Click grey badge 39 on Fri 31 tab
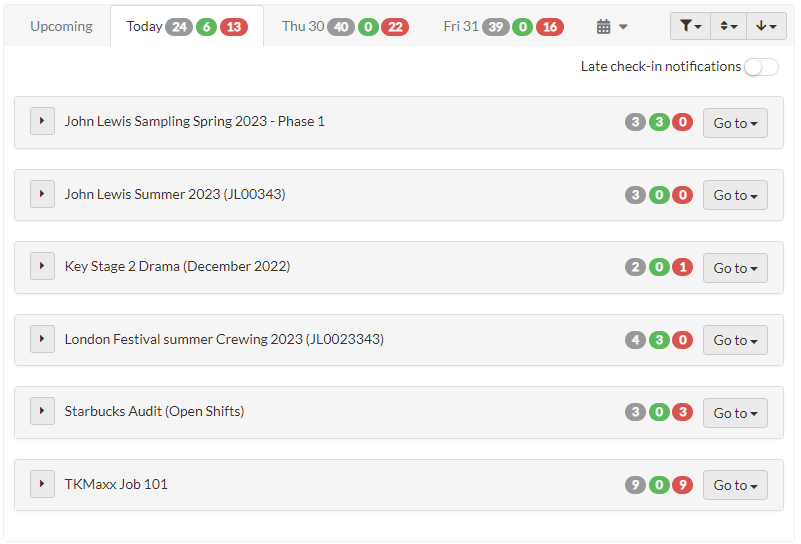This screenshot has height=544, width=801. pos(496,27)
